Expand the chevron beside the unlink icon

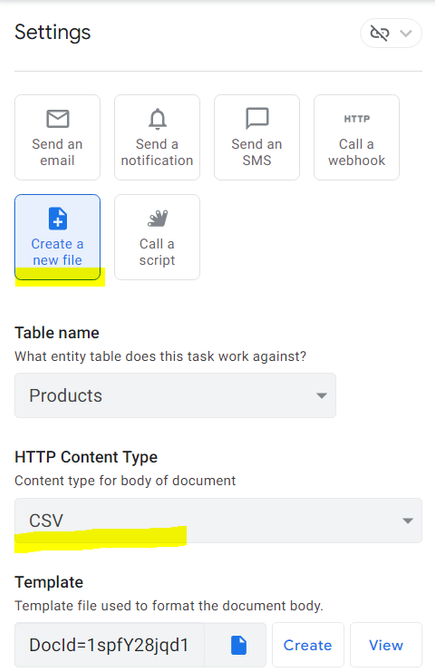tap(405, 33)
